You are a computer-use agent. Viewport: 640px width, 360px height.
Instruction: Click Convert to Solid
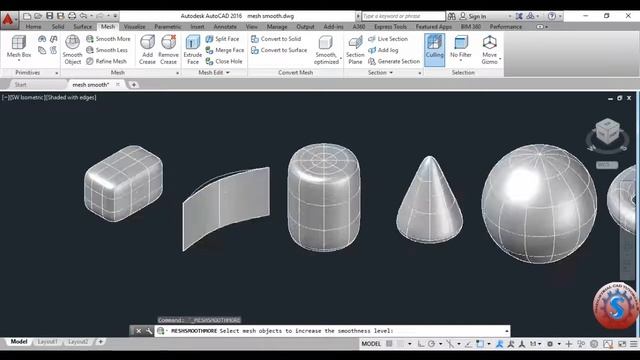(x=276, y=39)
